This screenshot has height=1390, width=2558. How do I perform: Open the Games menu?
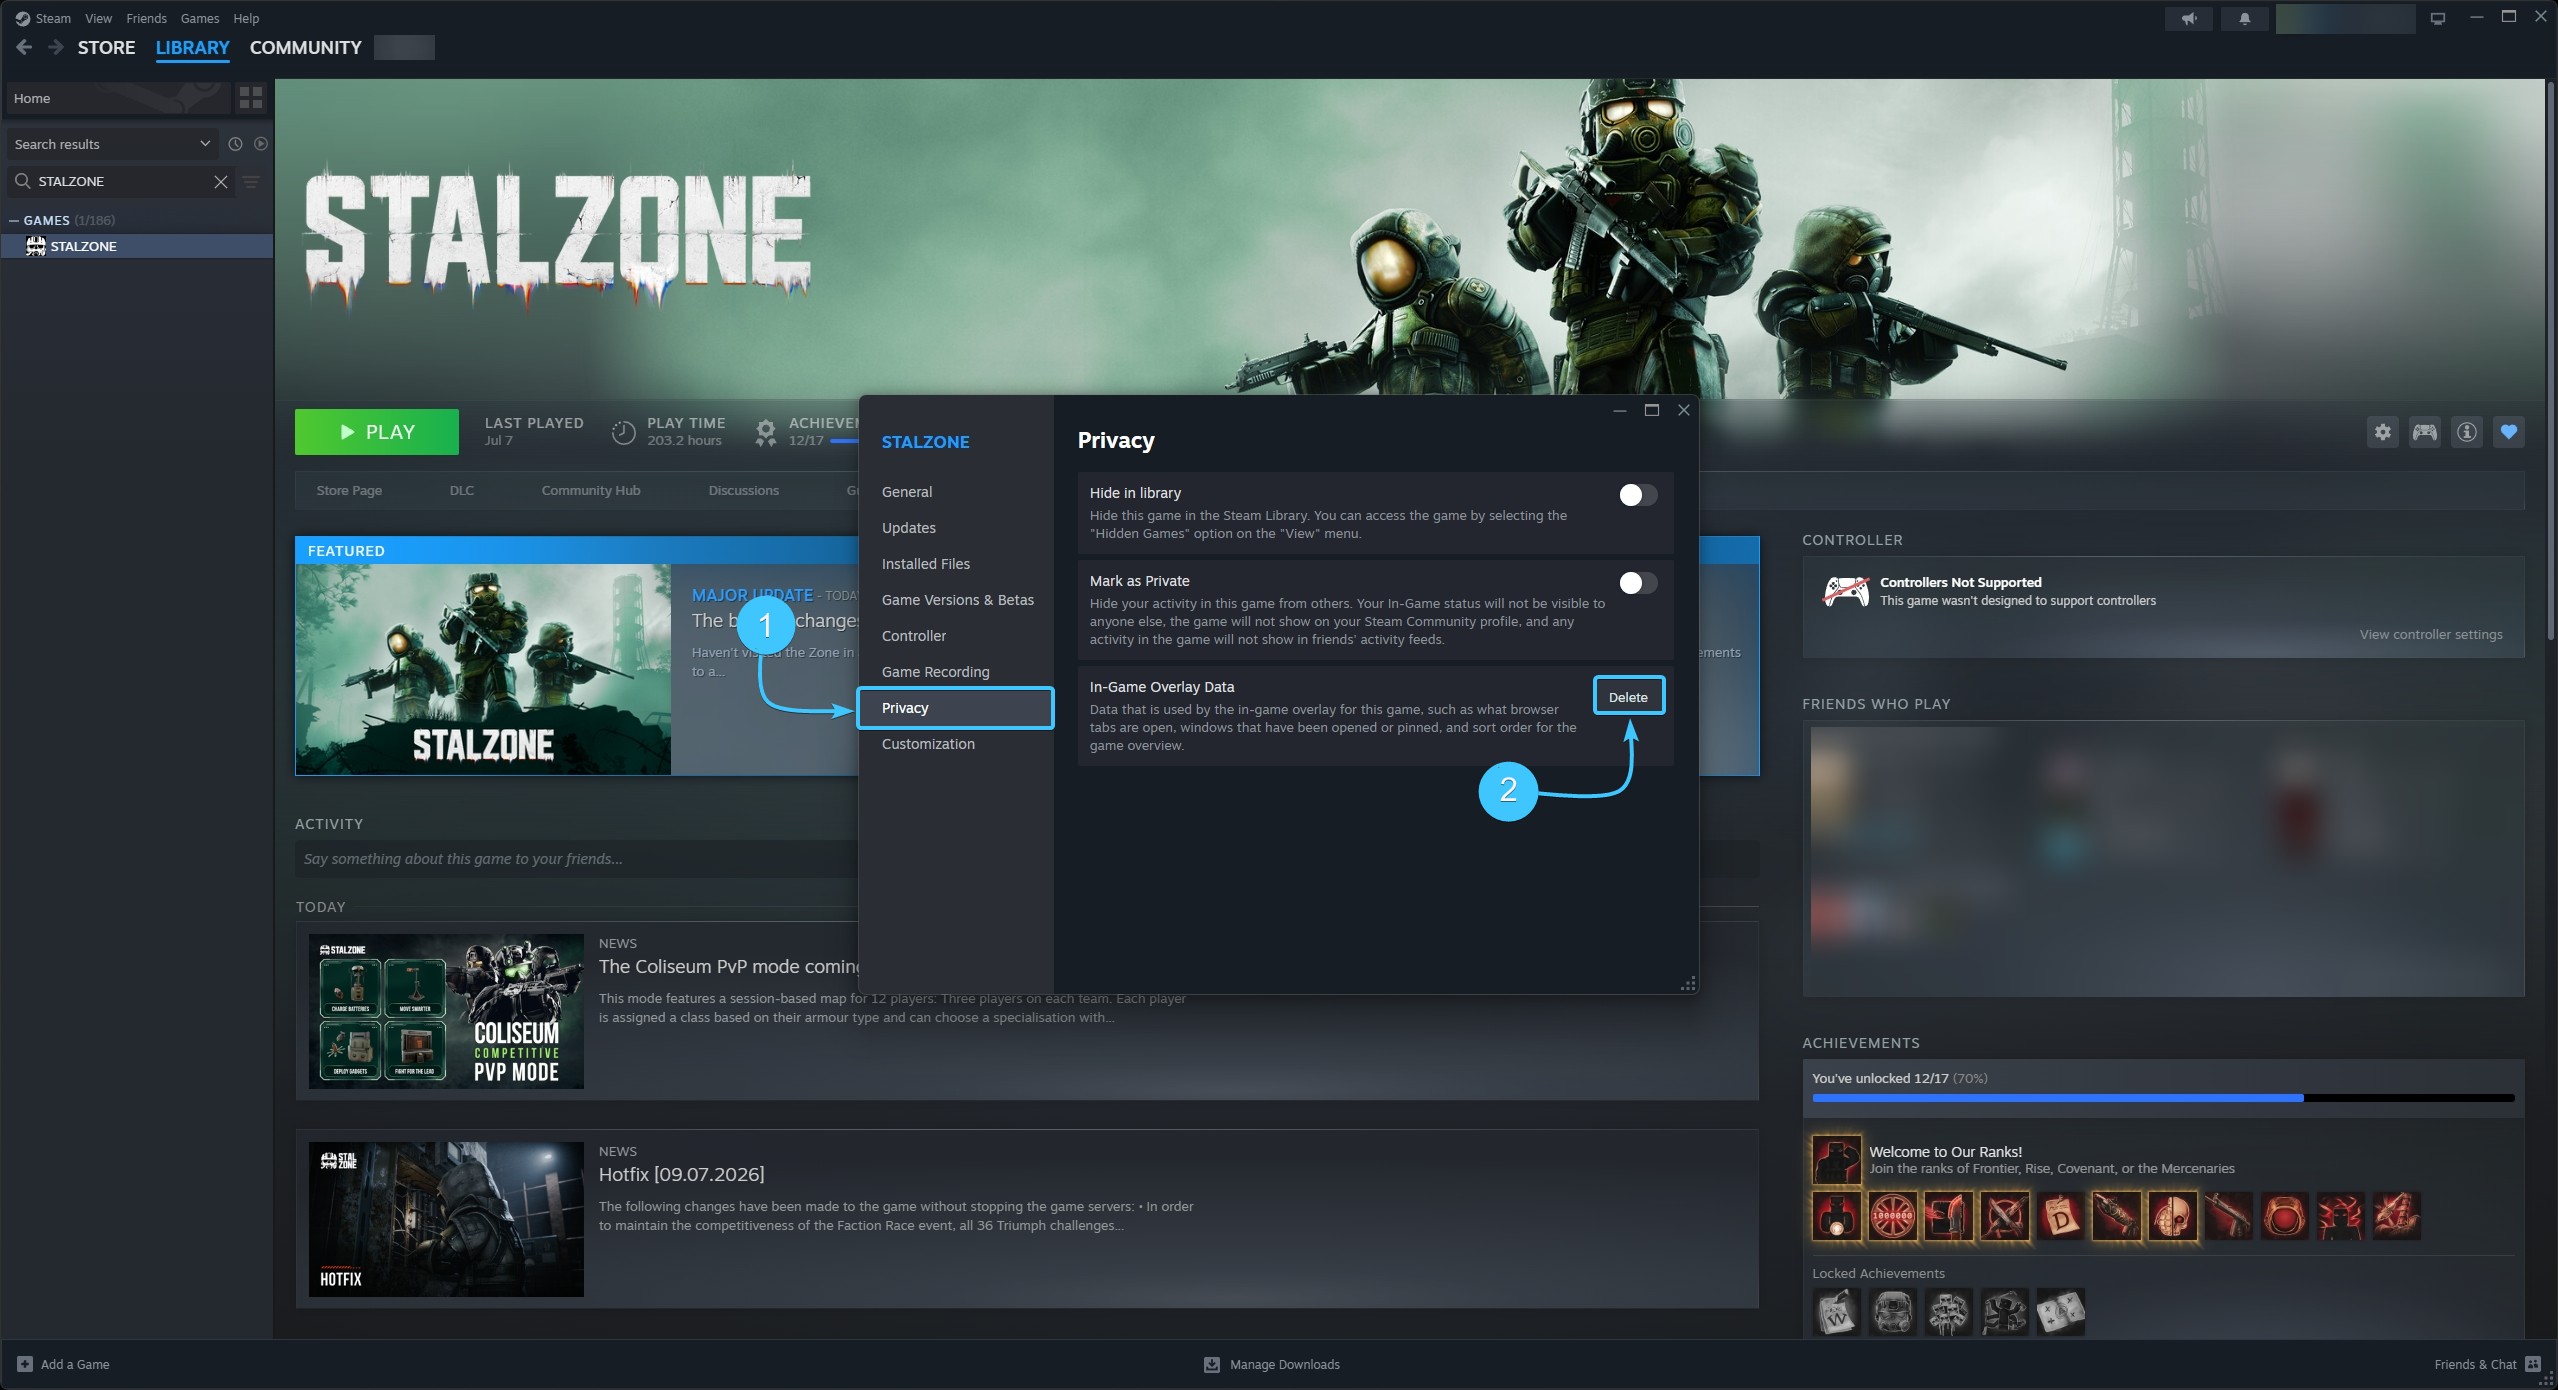pyautogui.click(x=200, y=18)
